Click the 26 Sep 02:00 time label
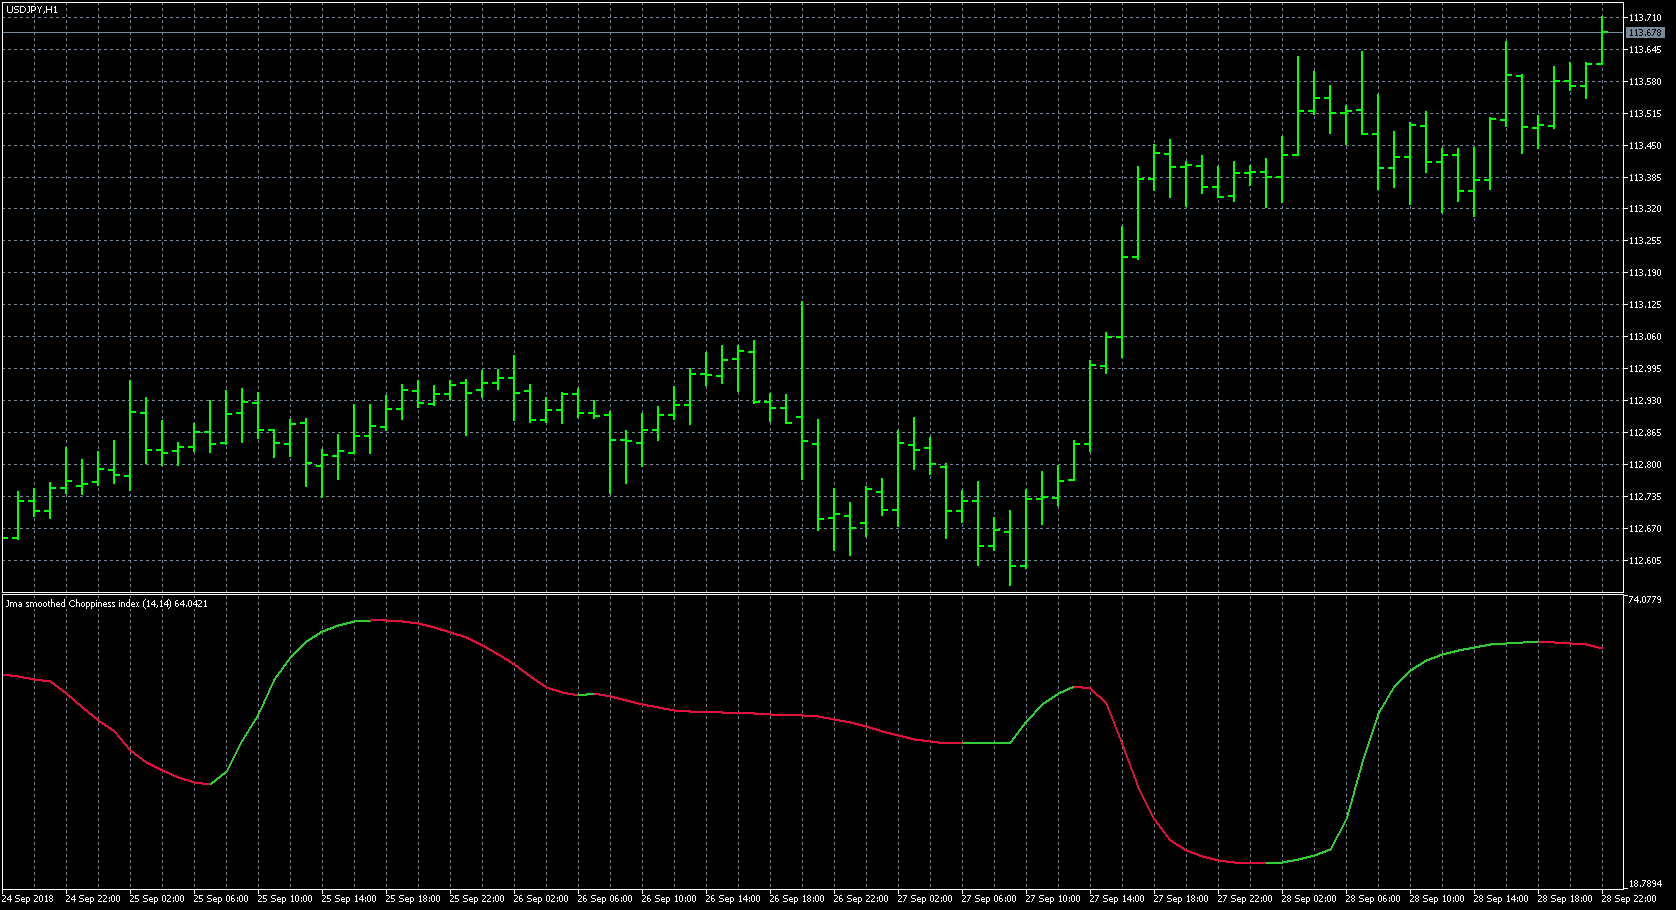This screenshot has width=1676, height=910. 541,899
